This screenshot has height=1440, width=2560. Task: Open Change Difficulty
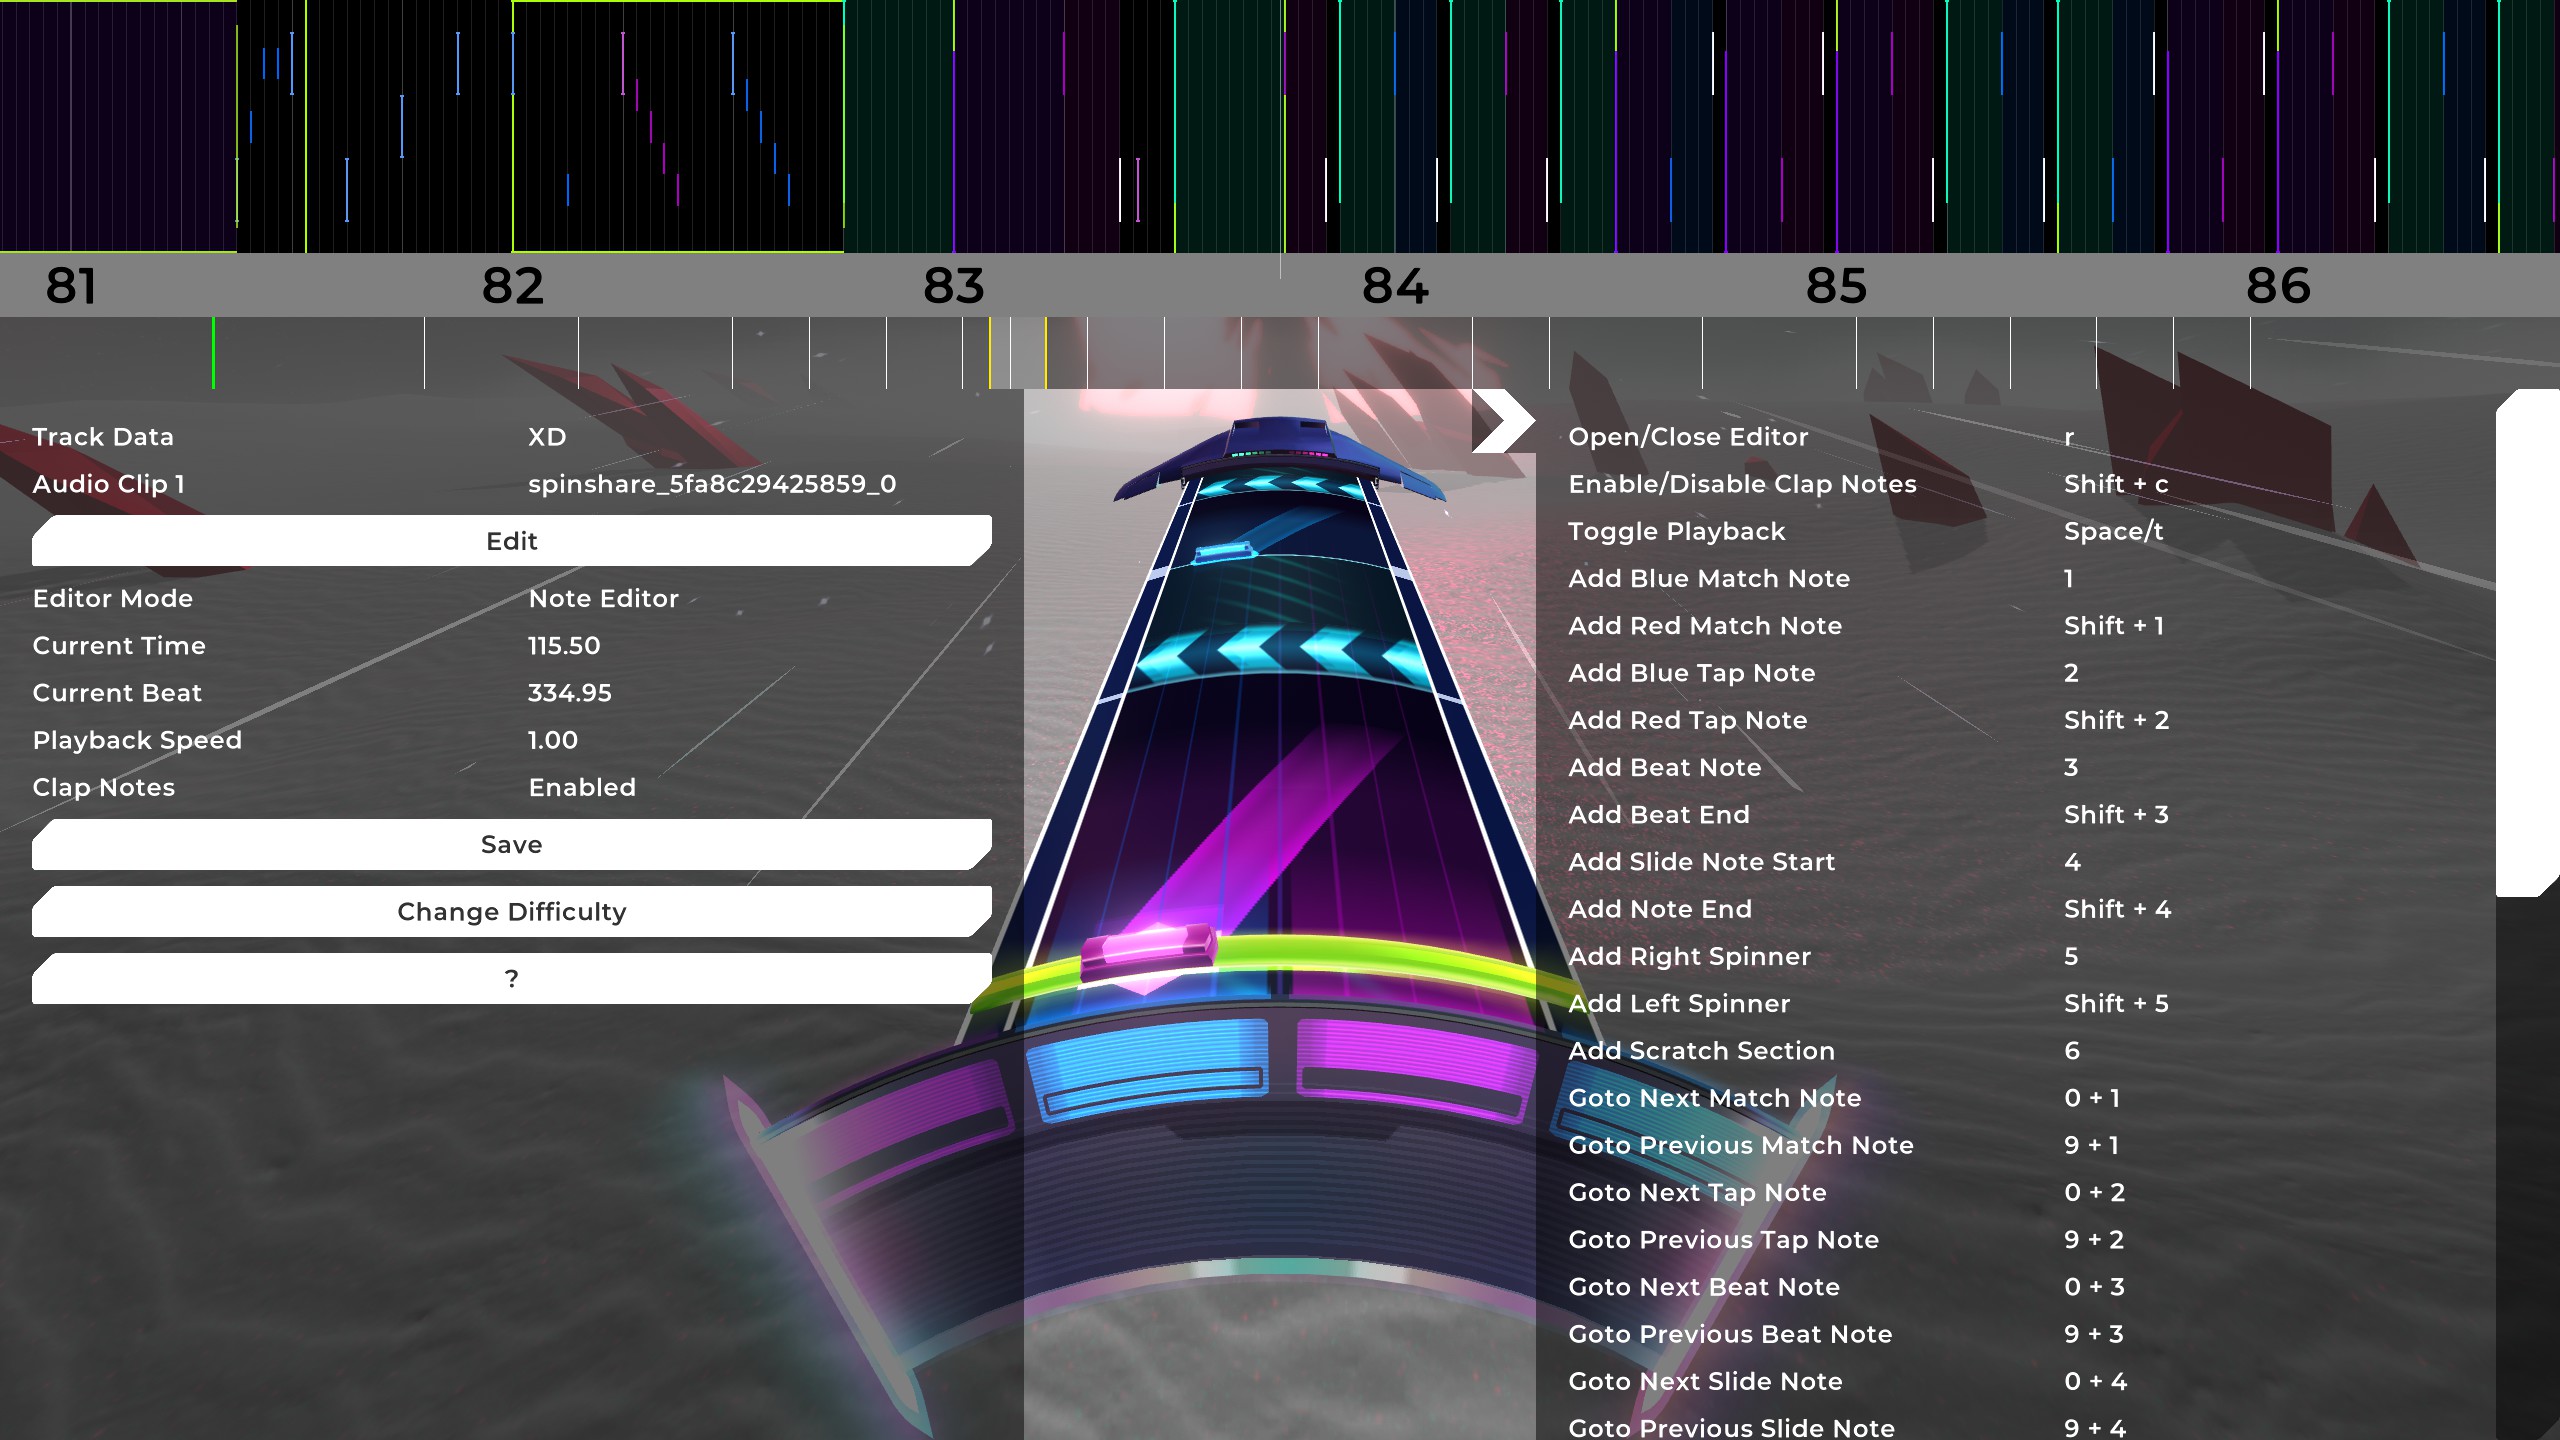click(511, 912)
